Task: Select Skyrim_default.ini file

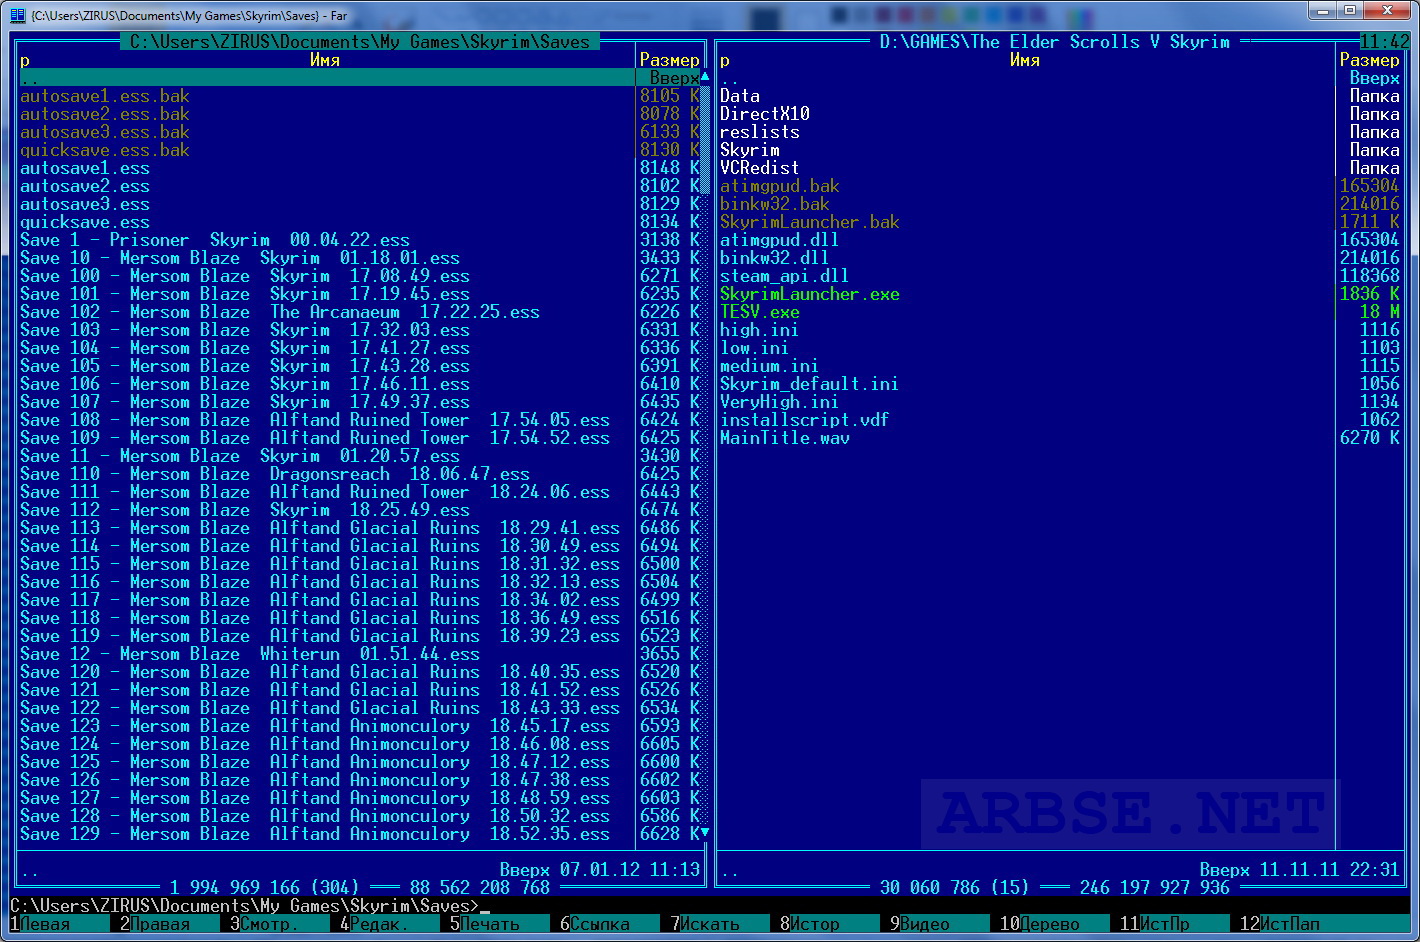Action: click(810, 384)
